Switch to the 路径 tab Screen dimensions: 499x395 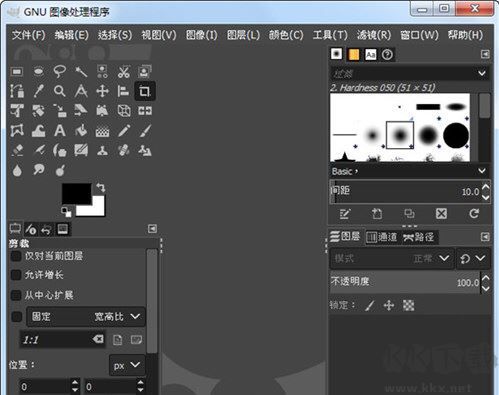pos(419,237)
